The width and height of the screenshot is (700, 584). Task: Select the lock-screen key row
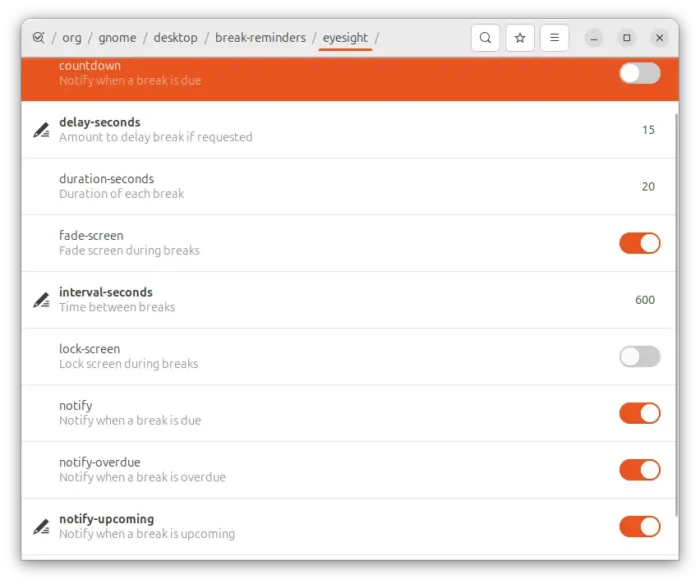349,357
